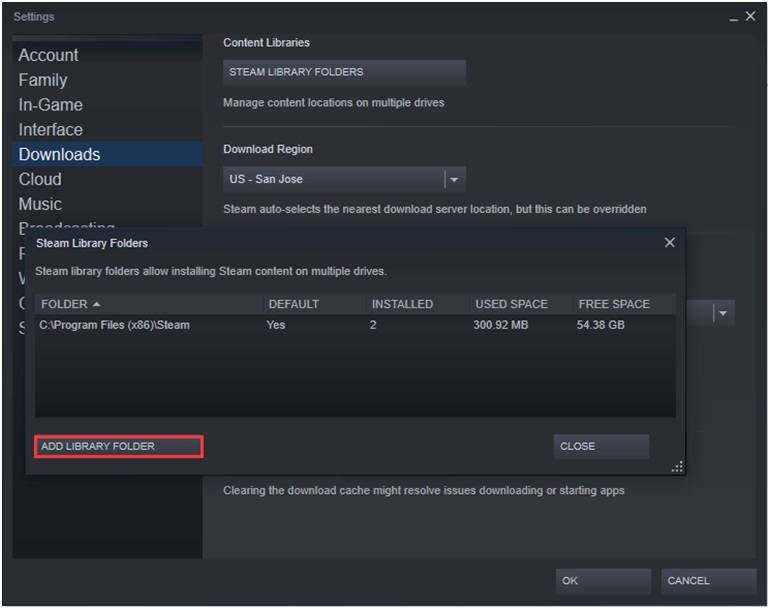This screenshot has height=609, width=770.
Task: Click the dialog resize grip icon
Action: (677, 467)
